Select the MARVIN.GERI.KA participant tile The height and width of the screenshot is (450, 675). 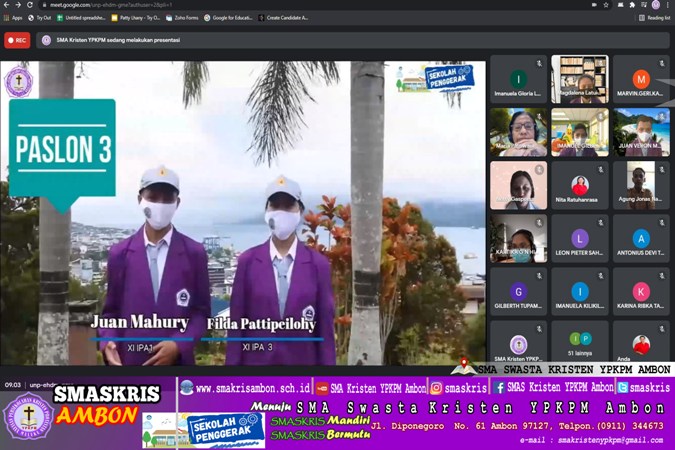click(x=641, y=79)
